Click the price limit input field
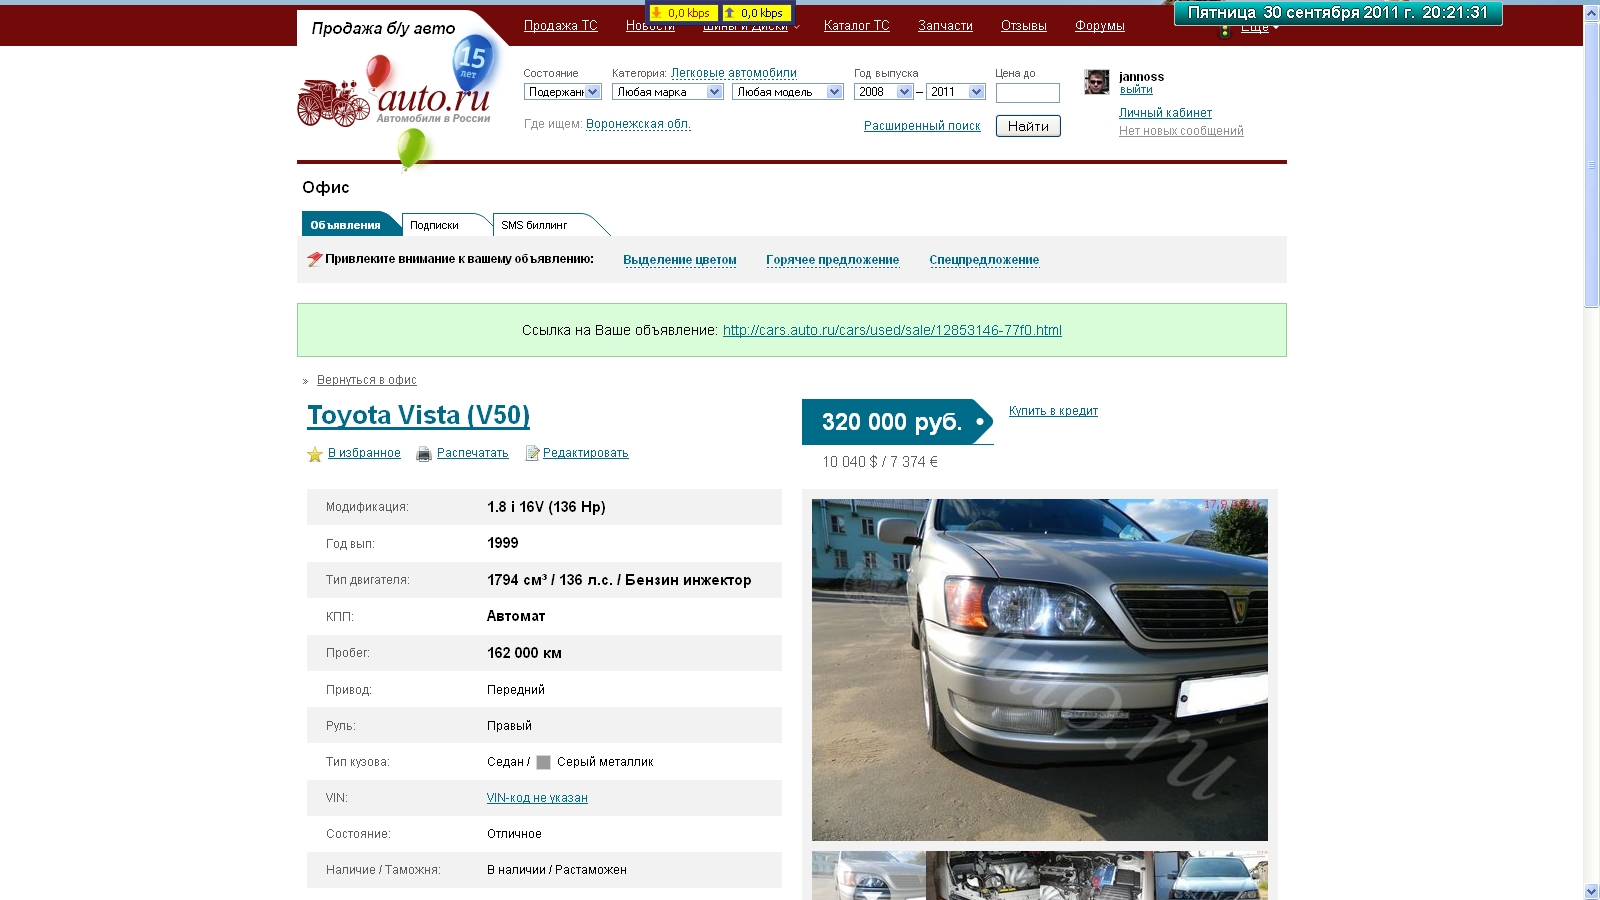This screenshot has width=1600, height=900. click(1027, 93)
